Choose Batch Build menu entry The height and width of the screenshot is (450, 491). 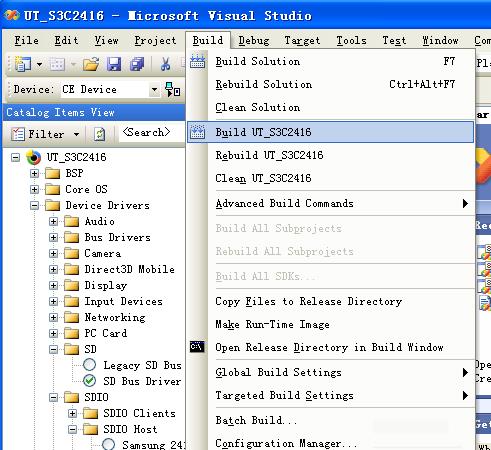click(331, 420)
